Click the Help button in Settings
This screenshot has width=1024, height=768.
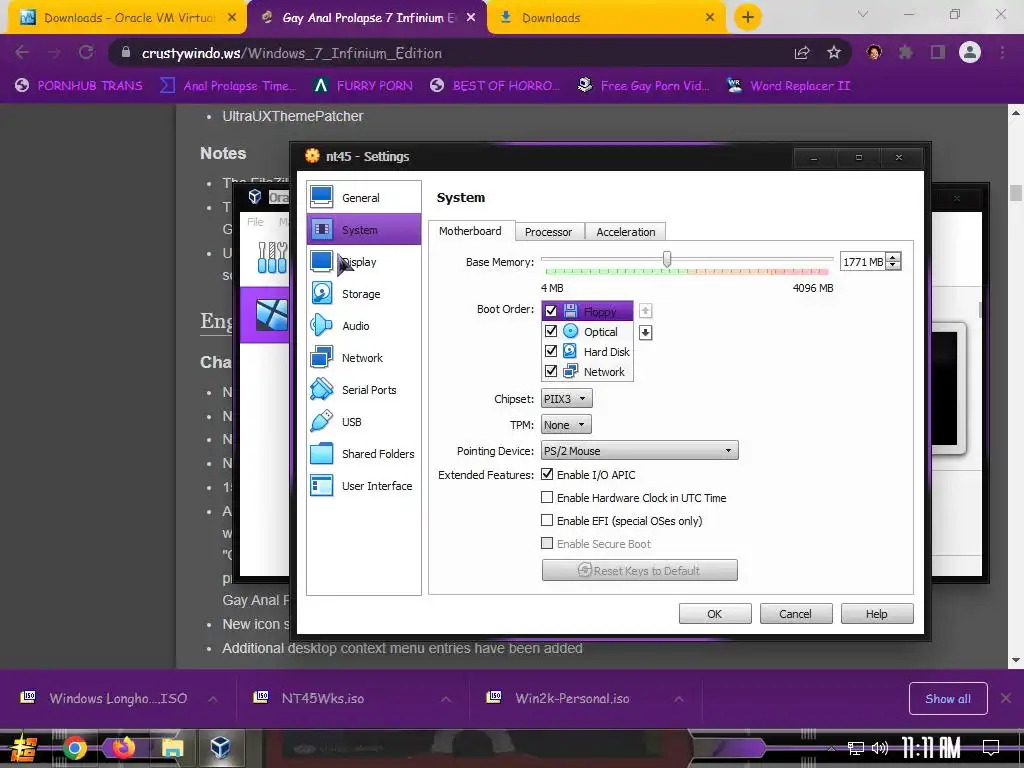(x=876, y=614)
